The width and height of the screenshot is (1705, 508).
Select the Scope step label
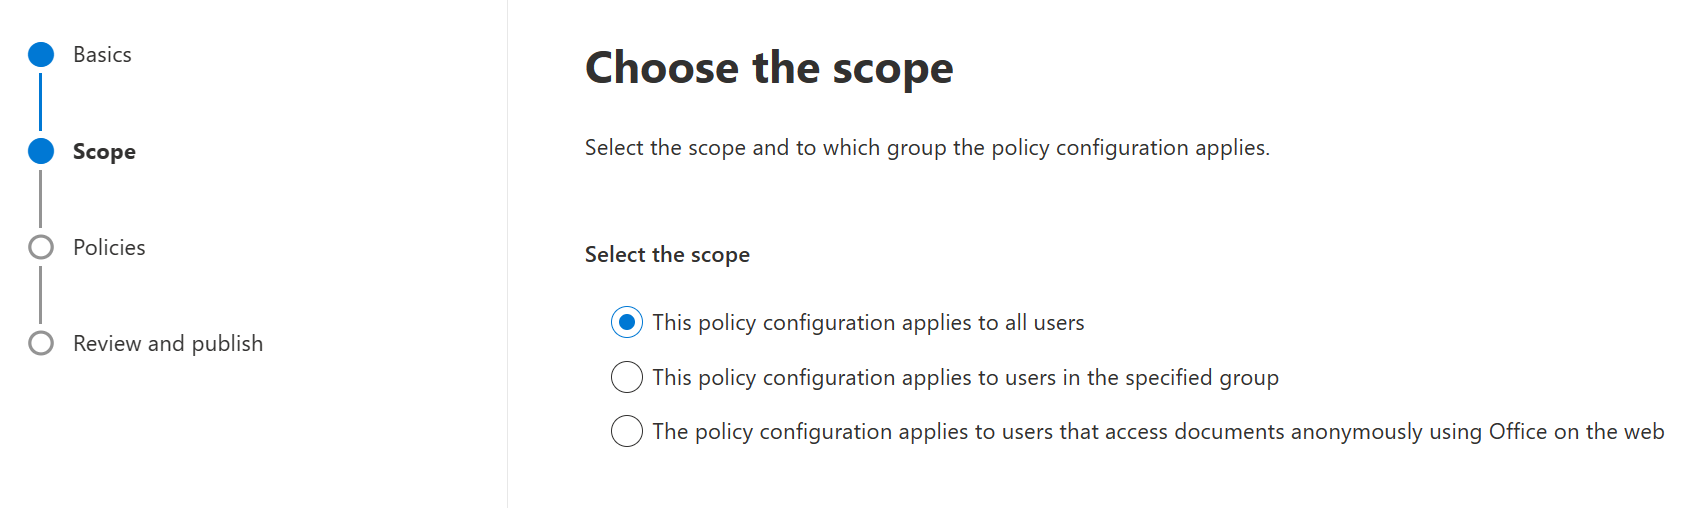tap(104, 152)
